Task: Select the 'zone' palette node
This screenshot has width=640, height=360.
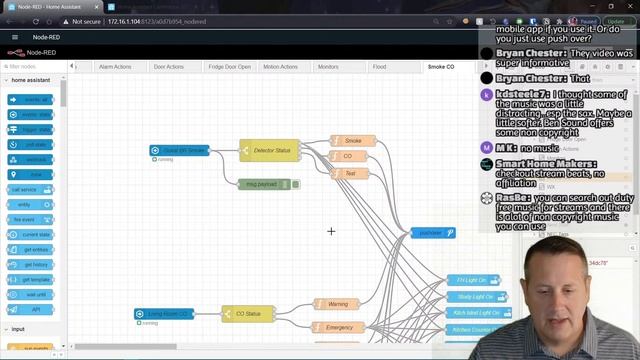Action: click(31, 175)
